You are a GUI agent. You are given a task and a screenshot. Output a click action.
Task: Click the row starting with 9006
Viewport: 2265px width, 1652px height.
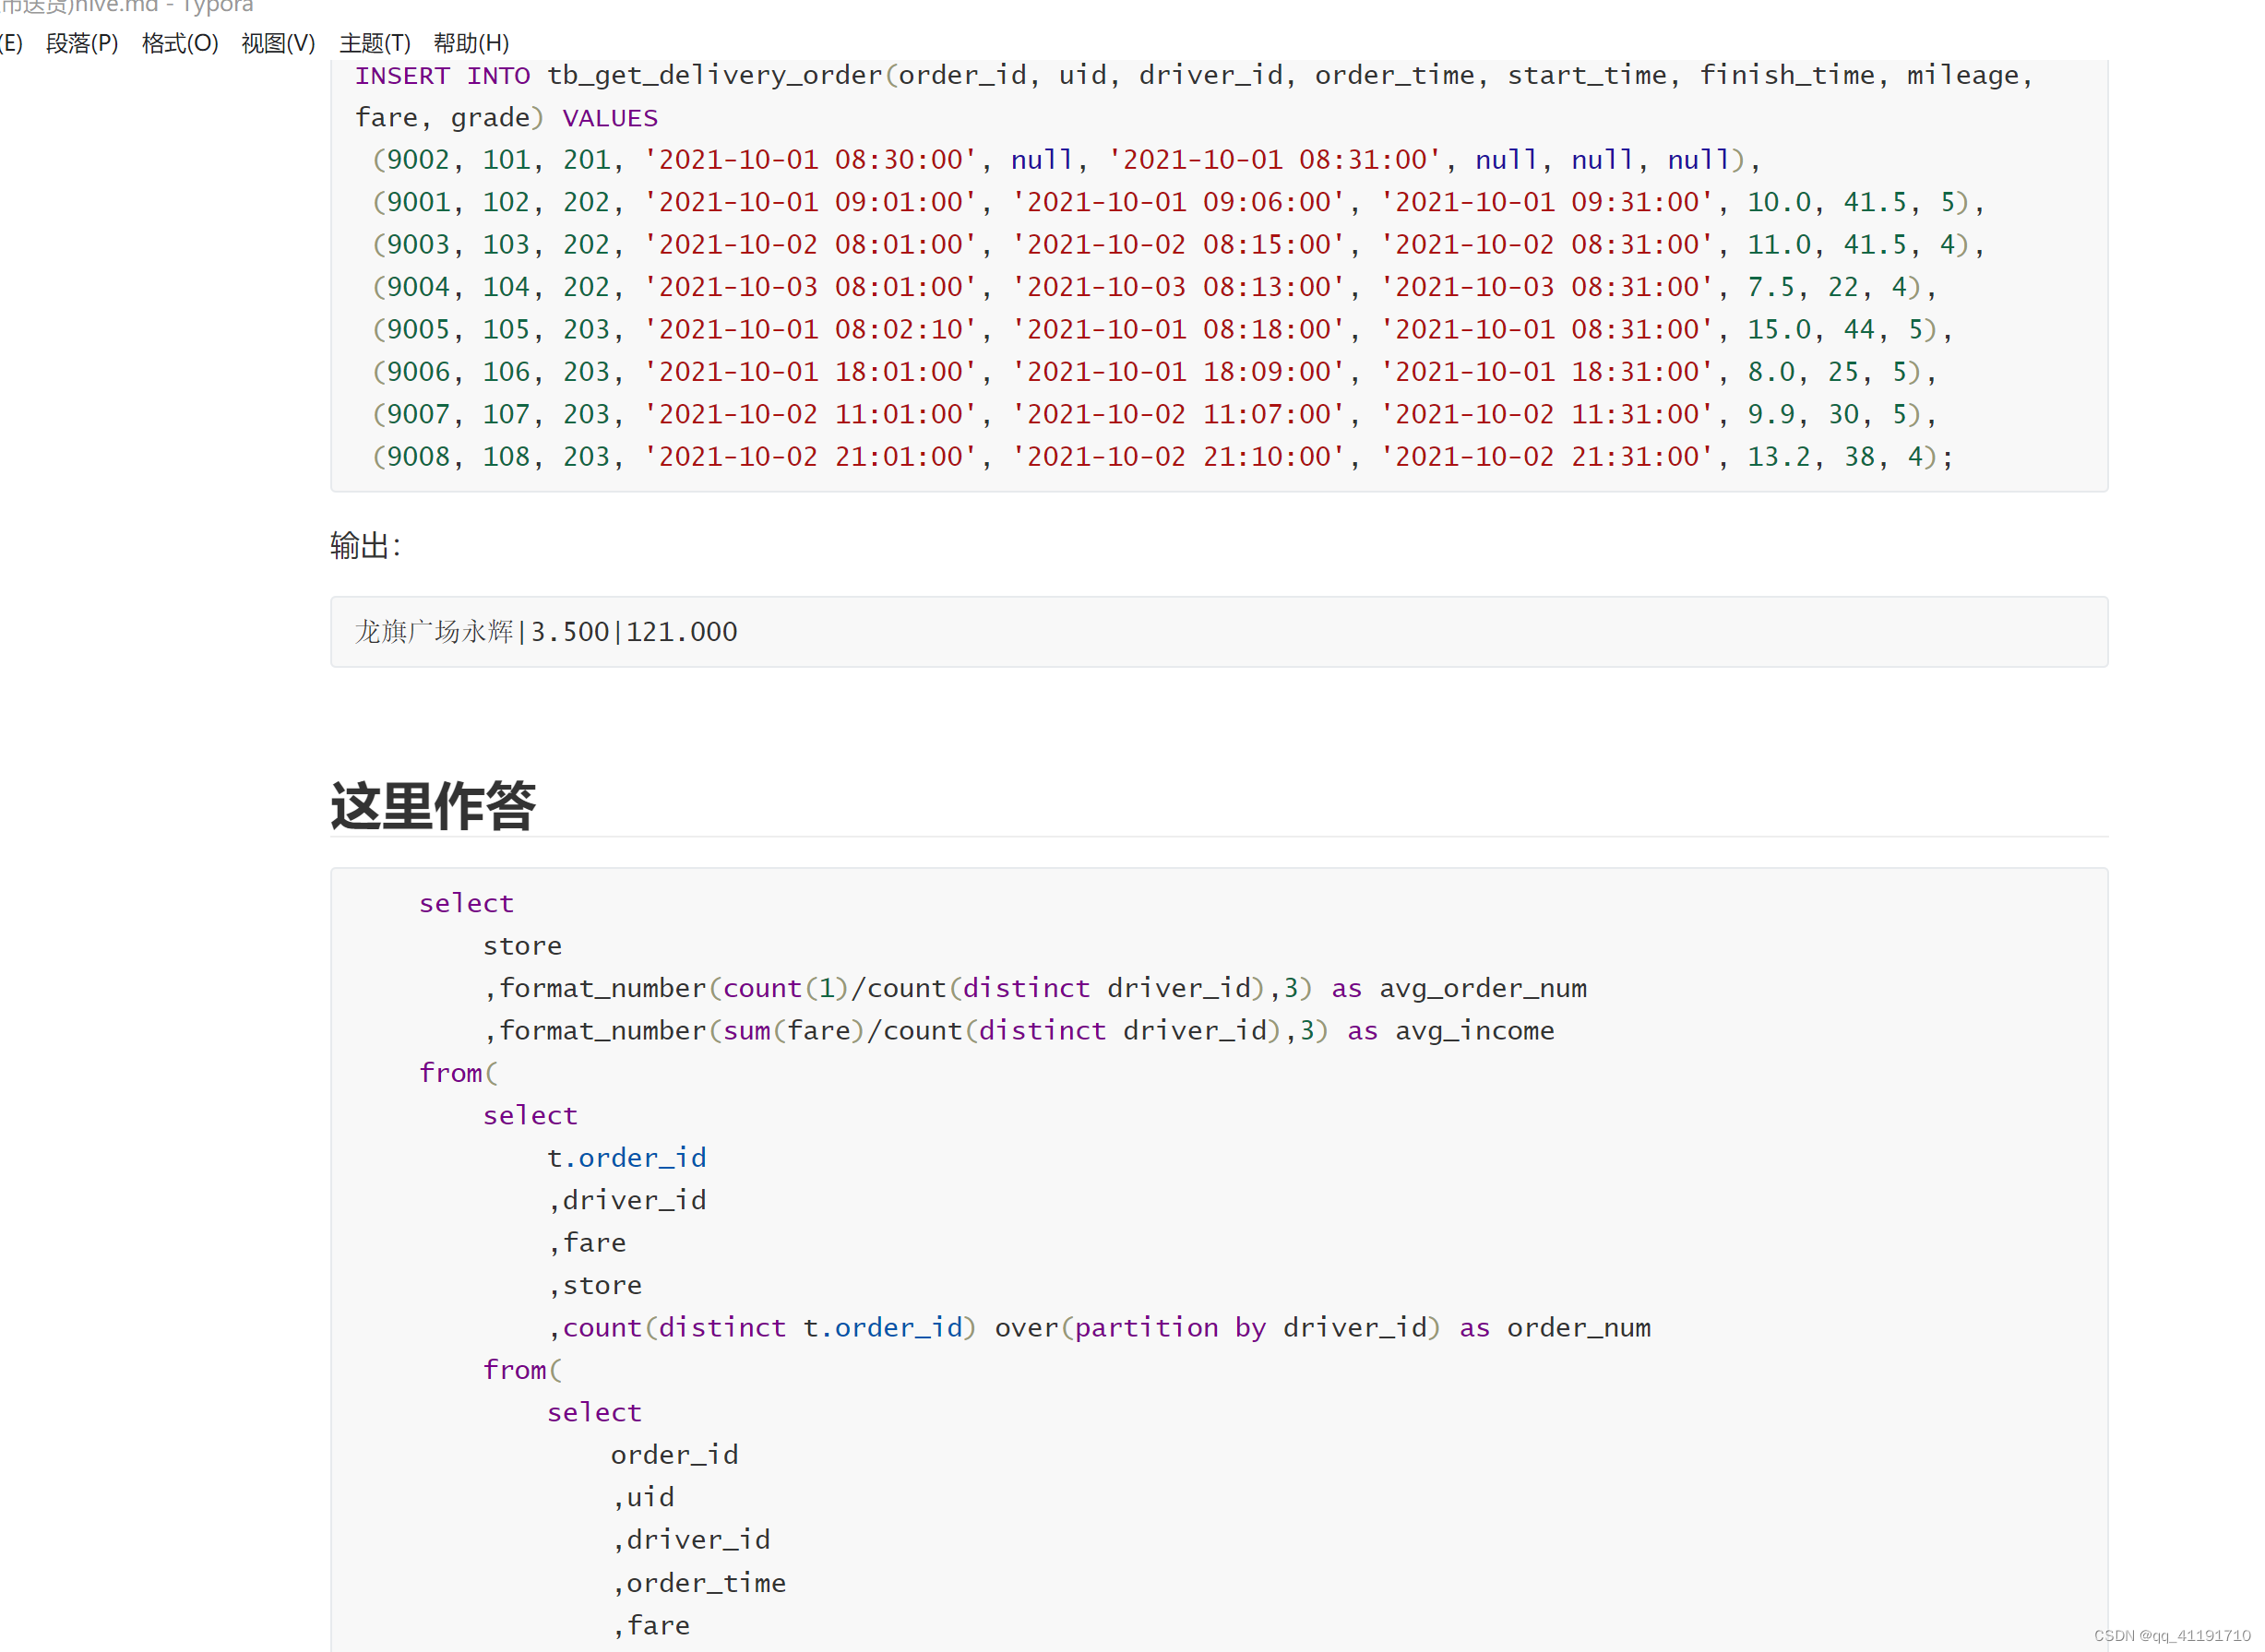click(x=1154, y=372)
